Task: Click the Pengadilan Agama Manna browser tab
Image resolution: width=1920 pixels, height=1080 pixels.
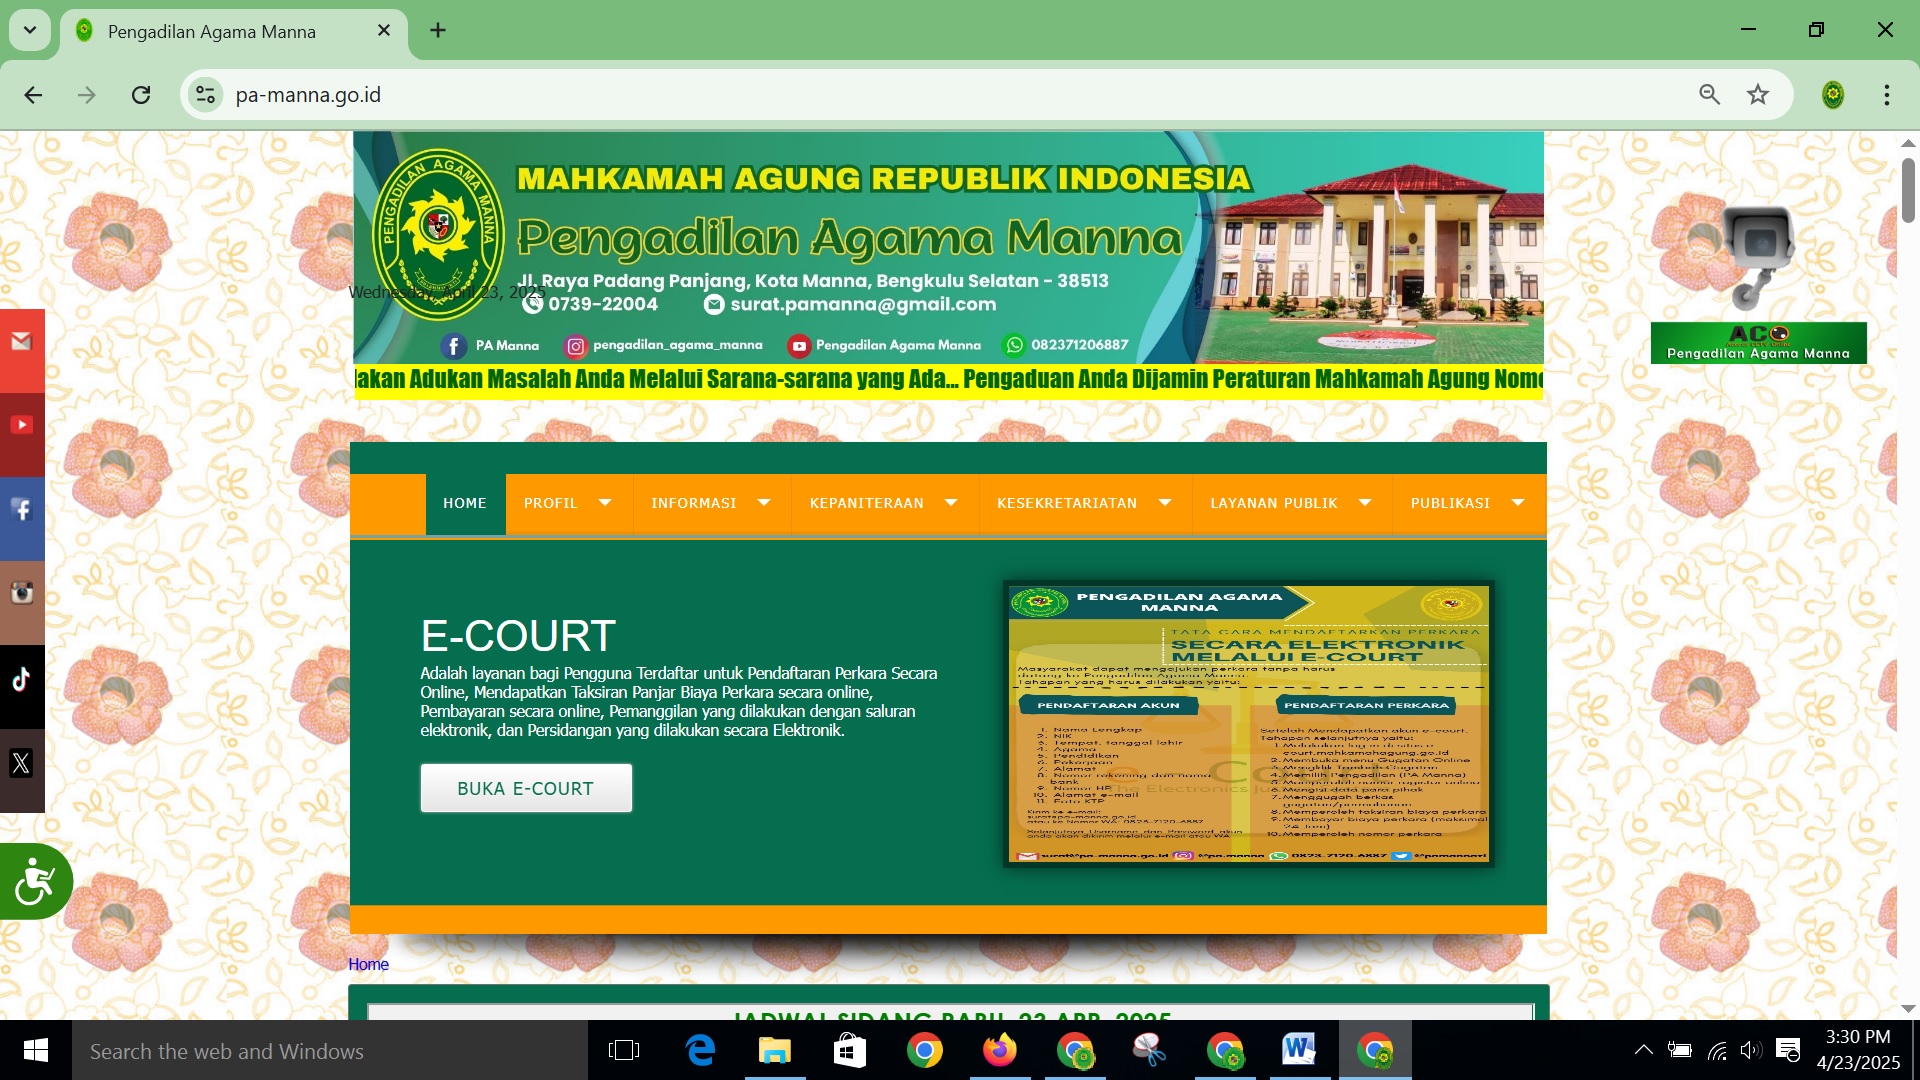Action: pyautogui.click(x=212, y=32)
